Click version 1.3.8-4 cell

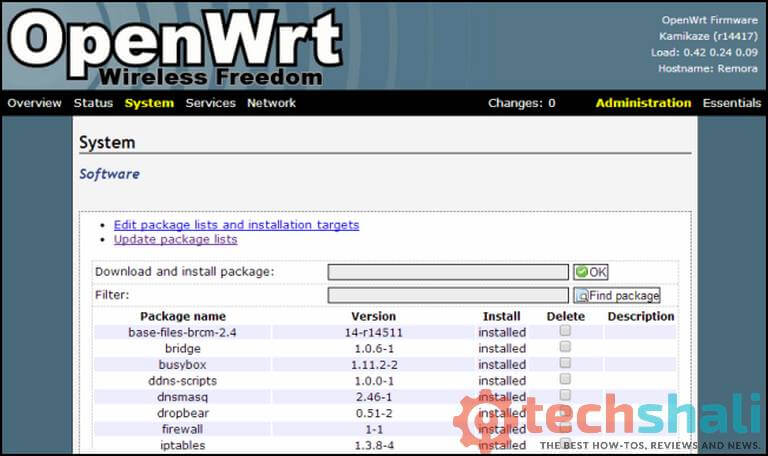(x=374, y=446)
